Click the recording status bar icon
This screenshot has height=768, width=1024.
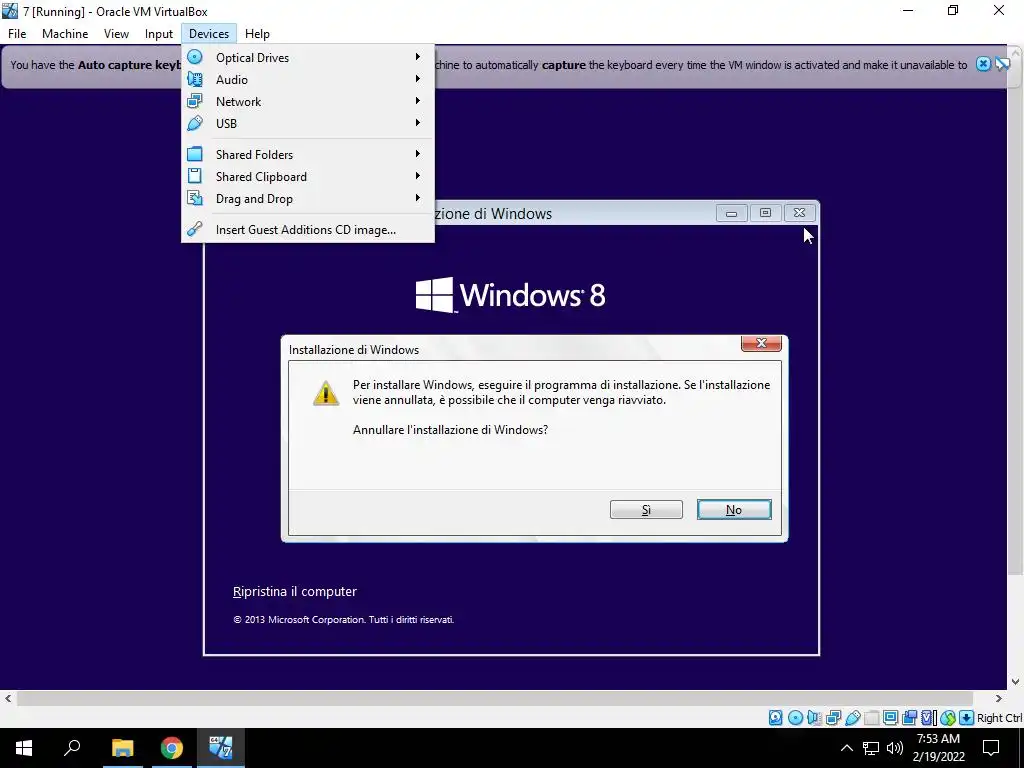click(x=910, y=718)
